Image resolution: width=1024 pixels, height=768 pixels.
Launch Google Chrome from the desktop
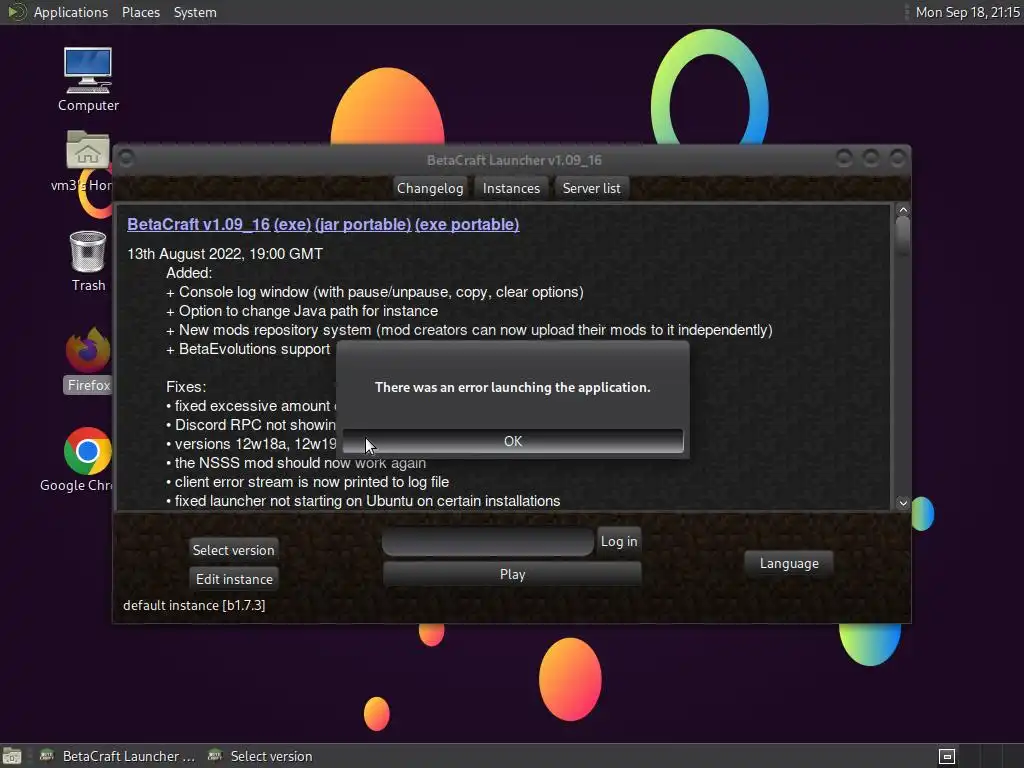88,451
